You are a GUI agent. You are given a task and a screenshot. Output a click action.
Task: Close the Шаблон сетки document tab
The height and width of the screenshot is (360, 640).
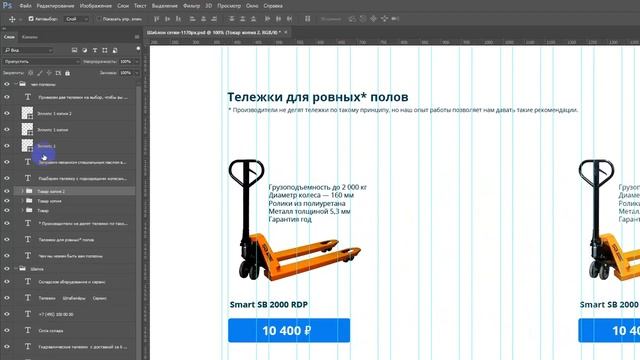tap(286, 32)
